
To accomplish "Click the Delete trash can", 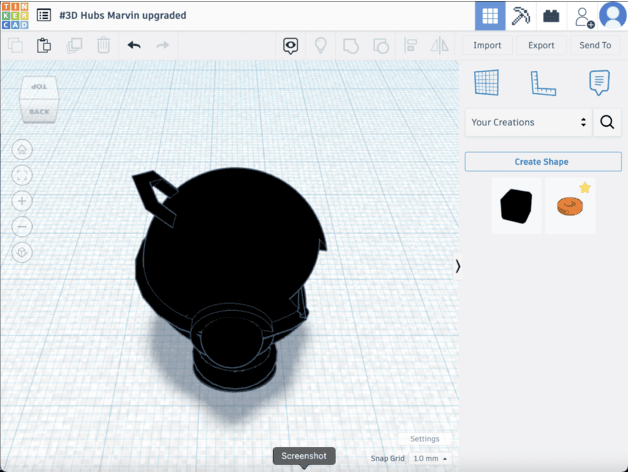I will click(x=103, y=45).
